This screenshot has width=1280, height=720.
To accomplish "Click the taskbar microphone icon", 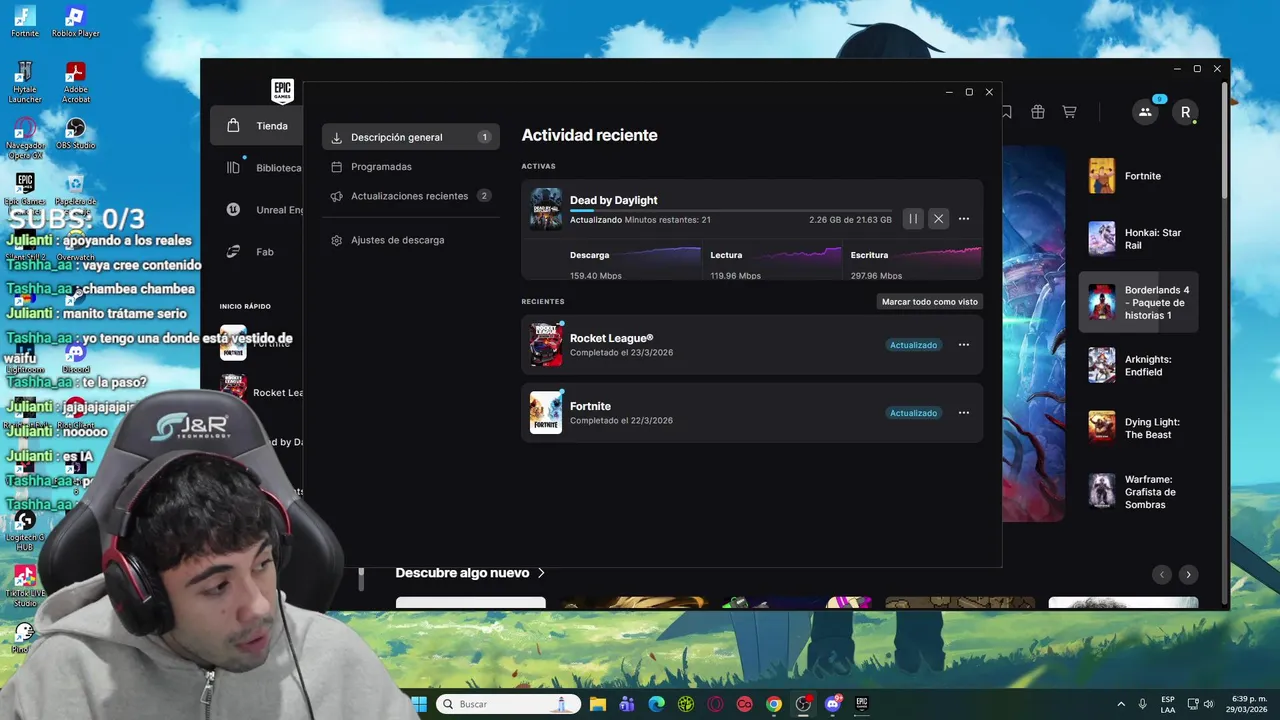I will point(1142,704).
